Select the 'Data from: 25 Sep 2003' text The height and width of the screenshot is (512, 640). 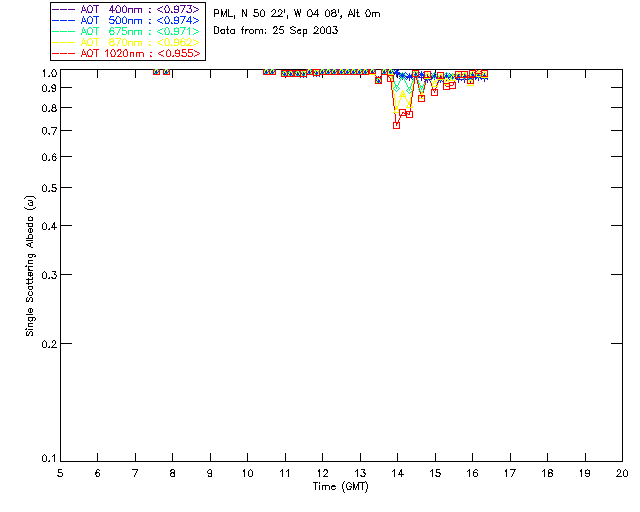[x=276, y=31]
